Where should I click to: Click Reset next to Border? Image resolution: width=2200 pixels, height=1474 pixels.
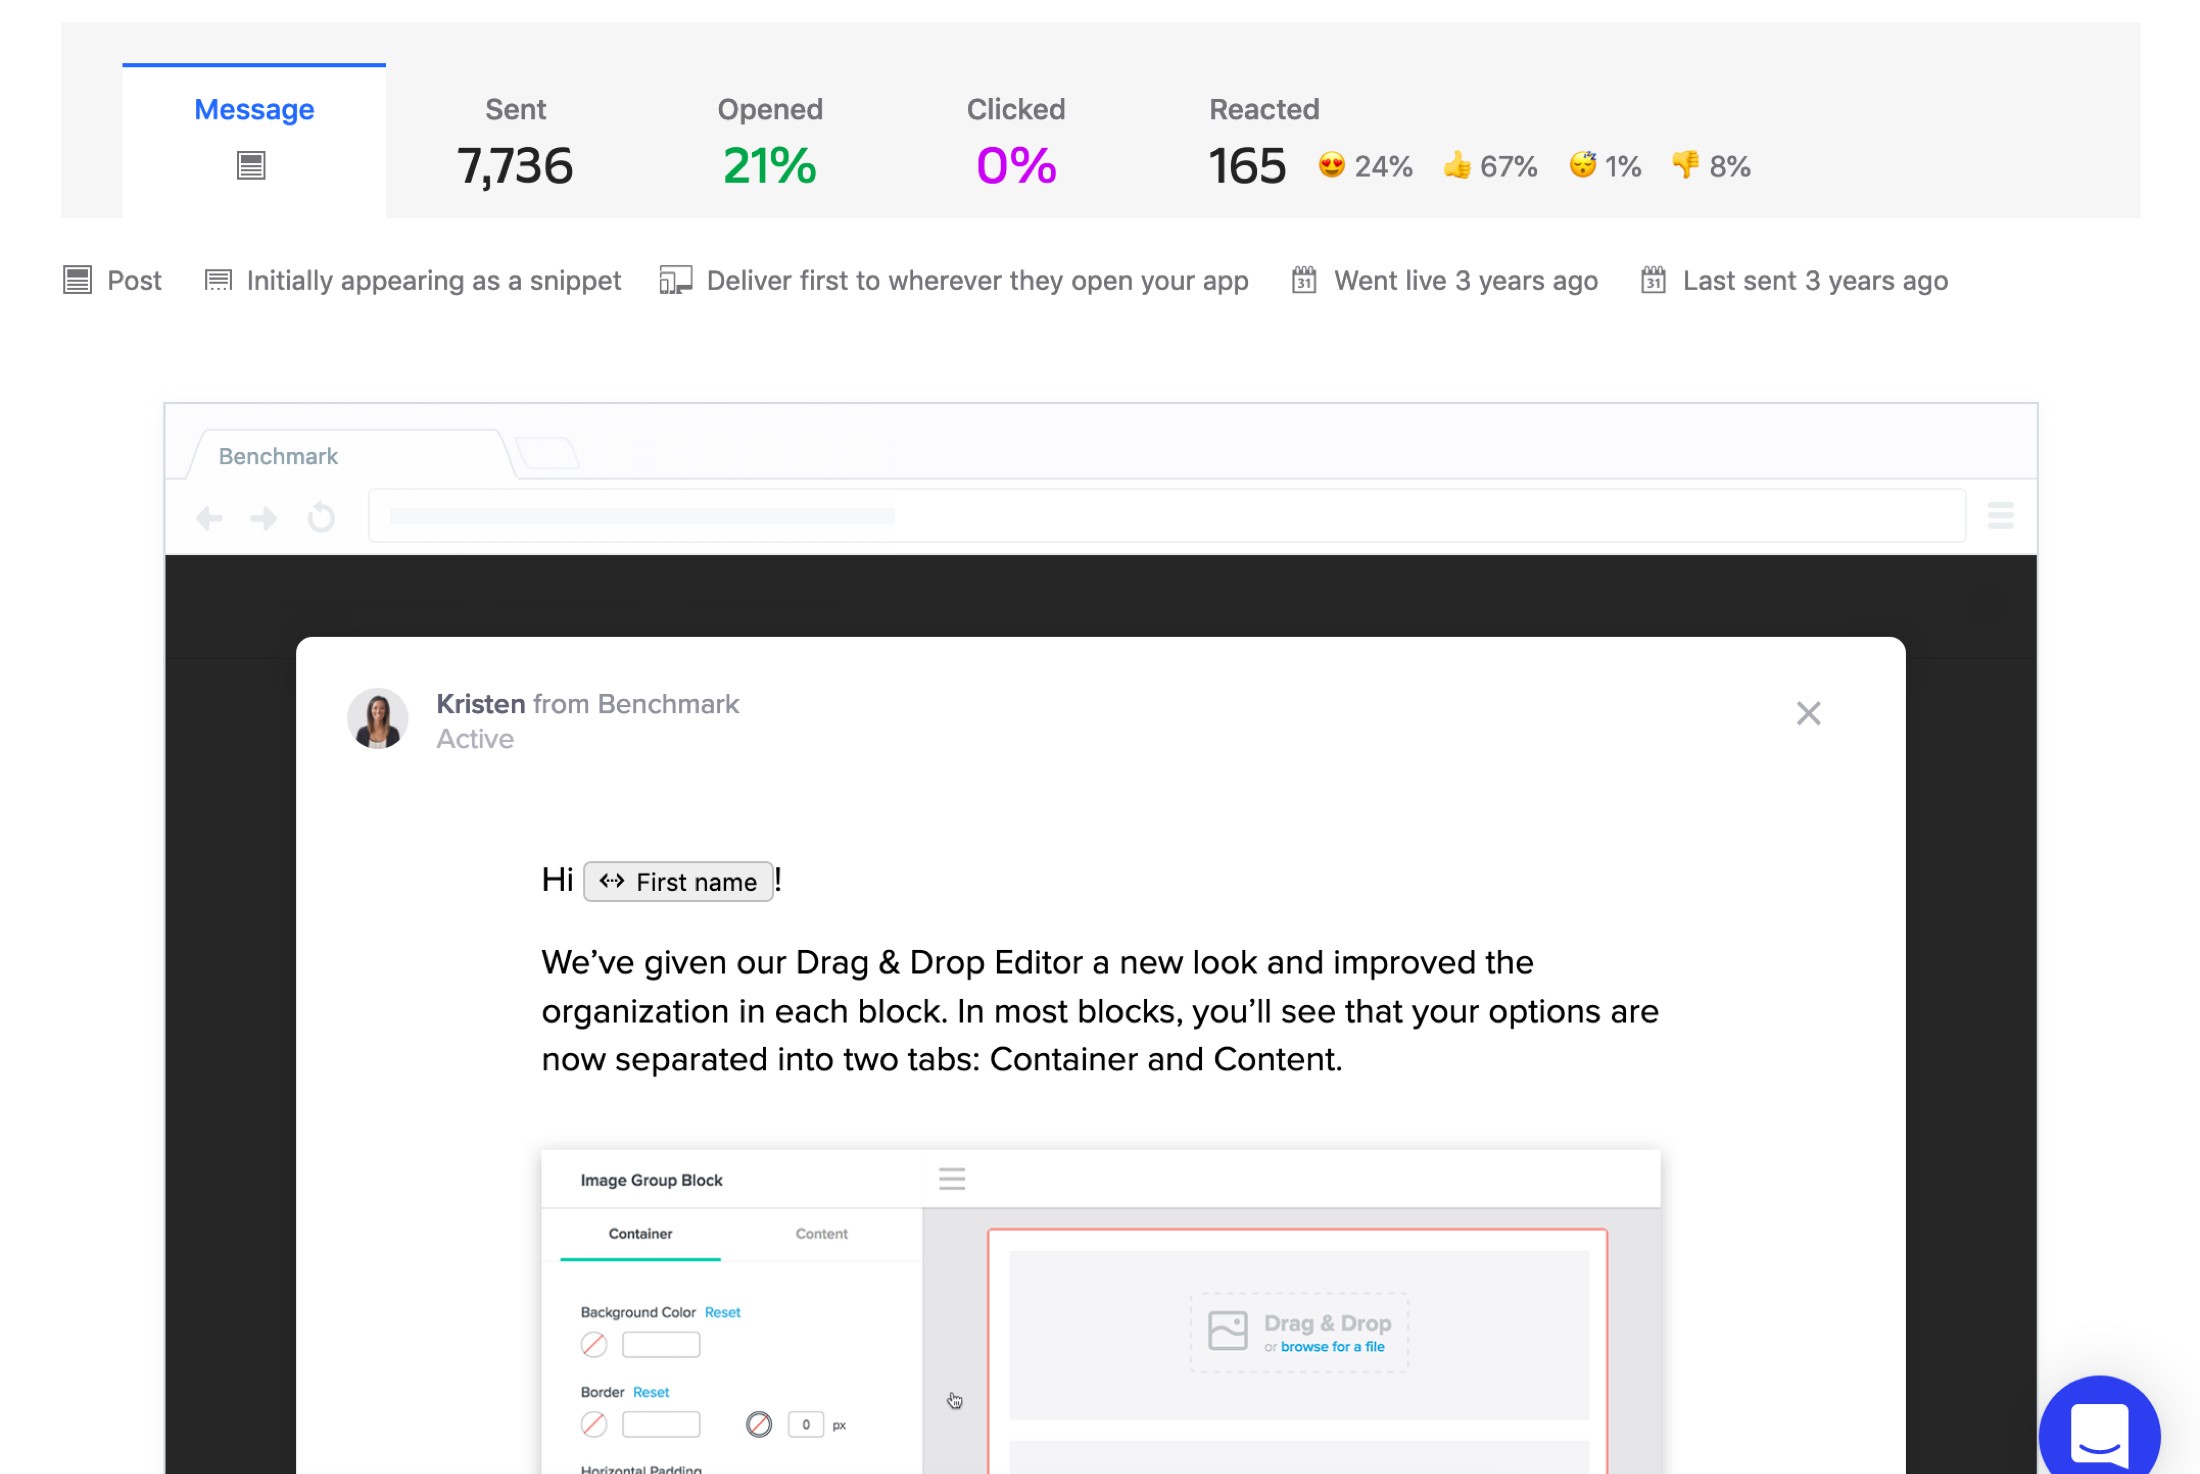tap(651, 1392)
